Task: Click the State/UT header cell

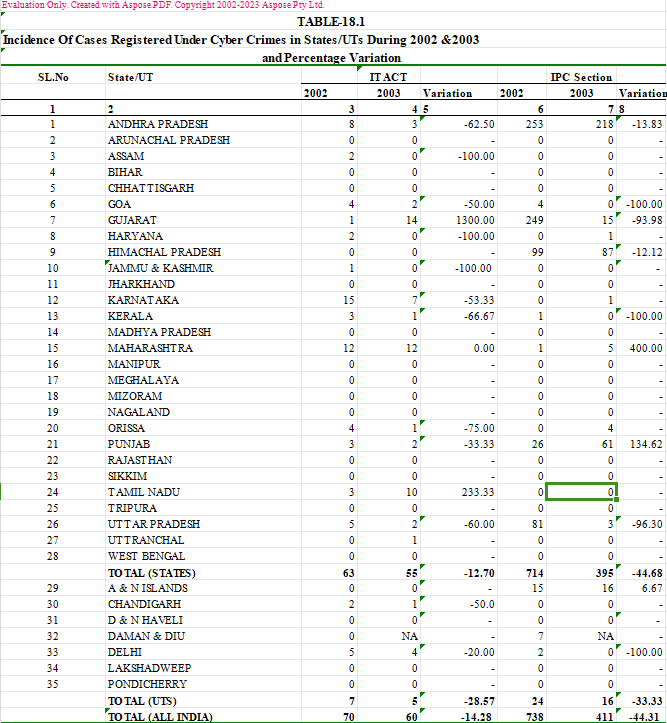Action: click(130, 77)
